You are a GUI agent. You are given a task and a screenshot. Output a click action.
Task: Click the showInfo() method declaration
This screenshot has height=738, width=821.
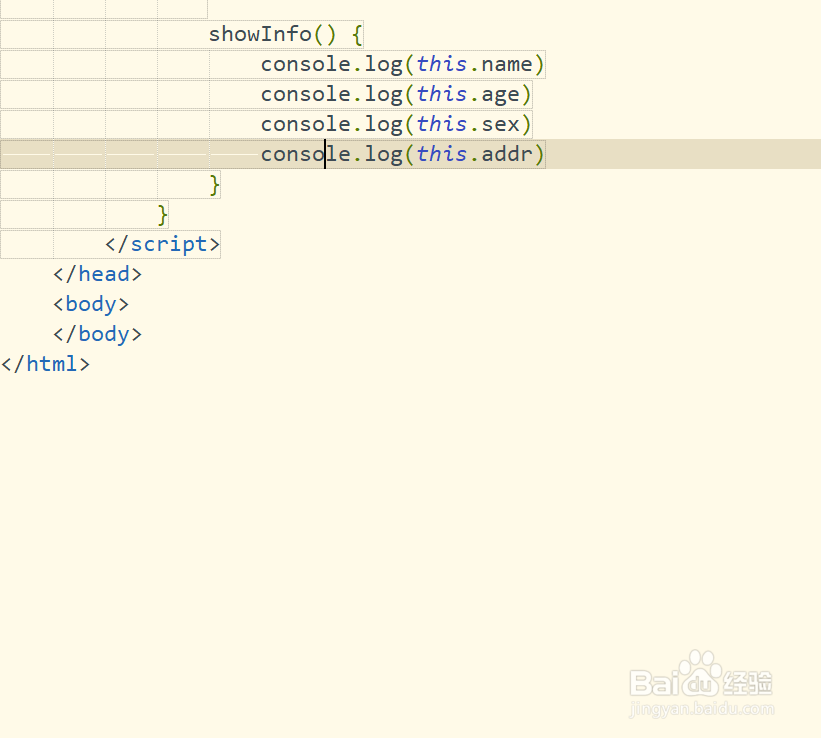click(285, 35)
